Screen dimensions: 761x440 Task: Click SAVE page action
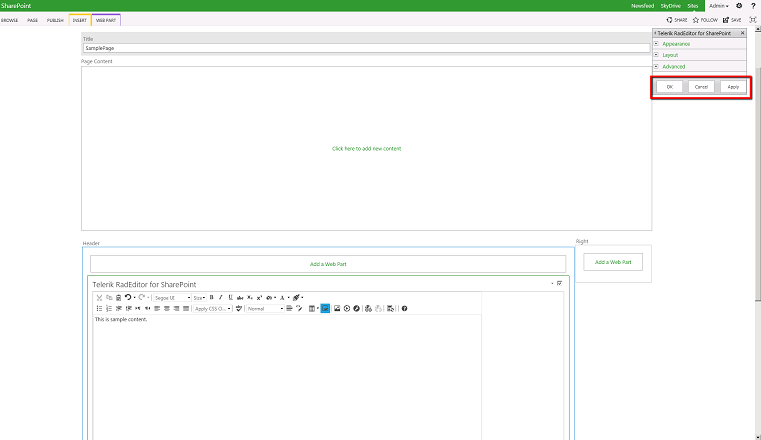click(x=732, y=20)
